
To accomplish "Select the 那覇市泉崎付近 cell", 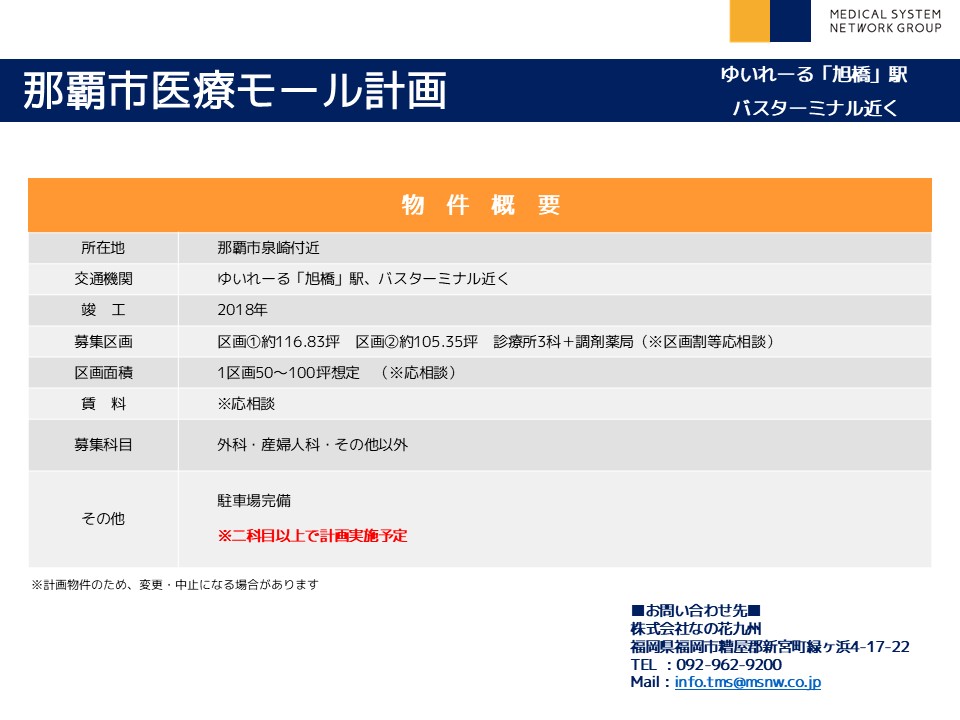I will point(268,248).
